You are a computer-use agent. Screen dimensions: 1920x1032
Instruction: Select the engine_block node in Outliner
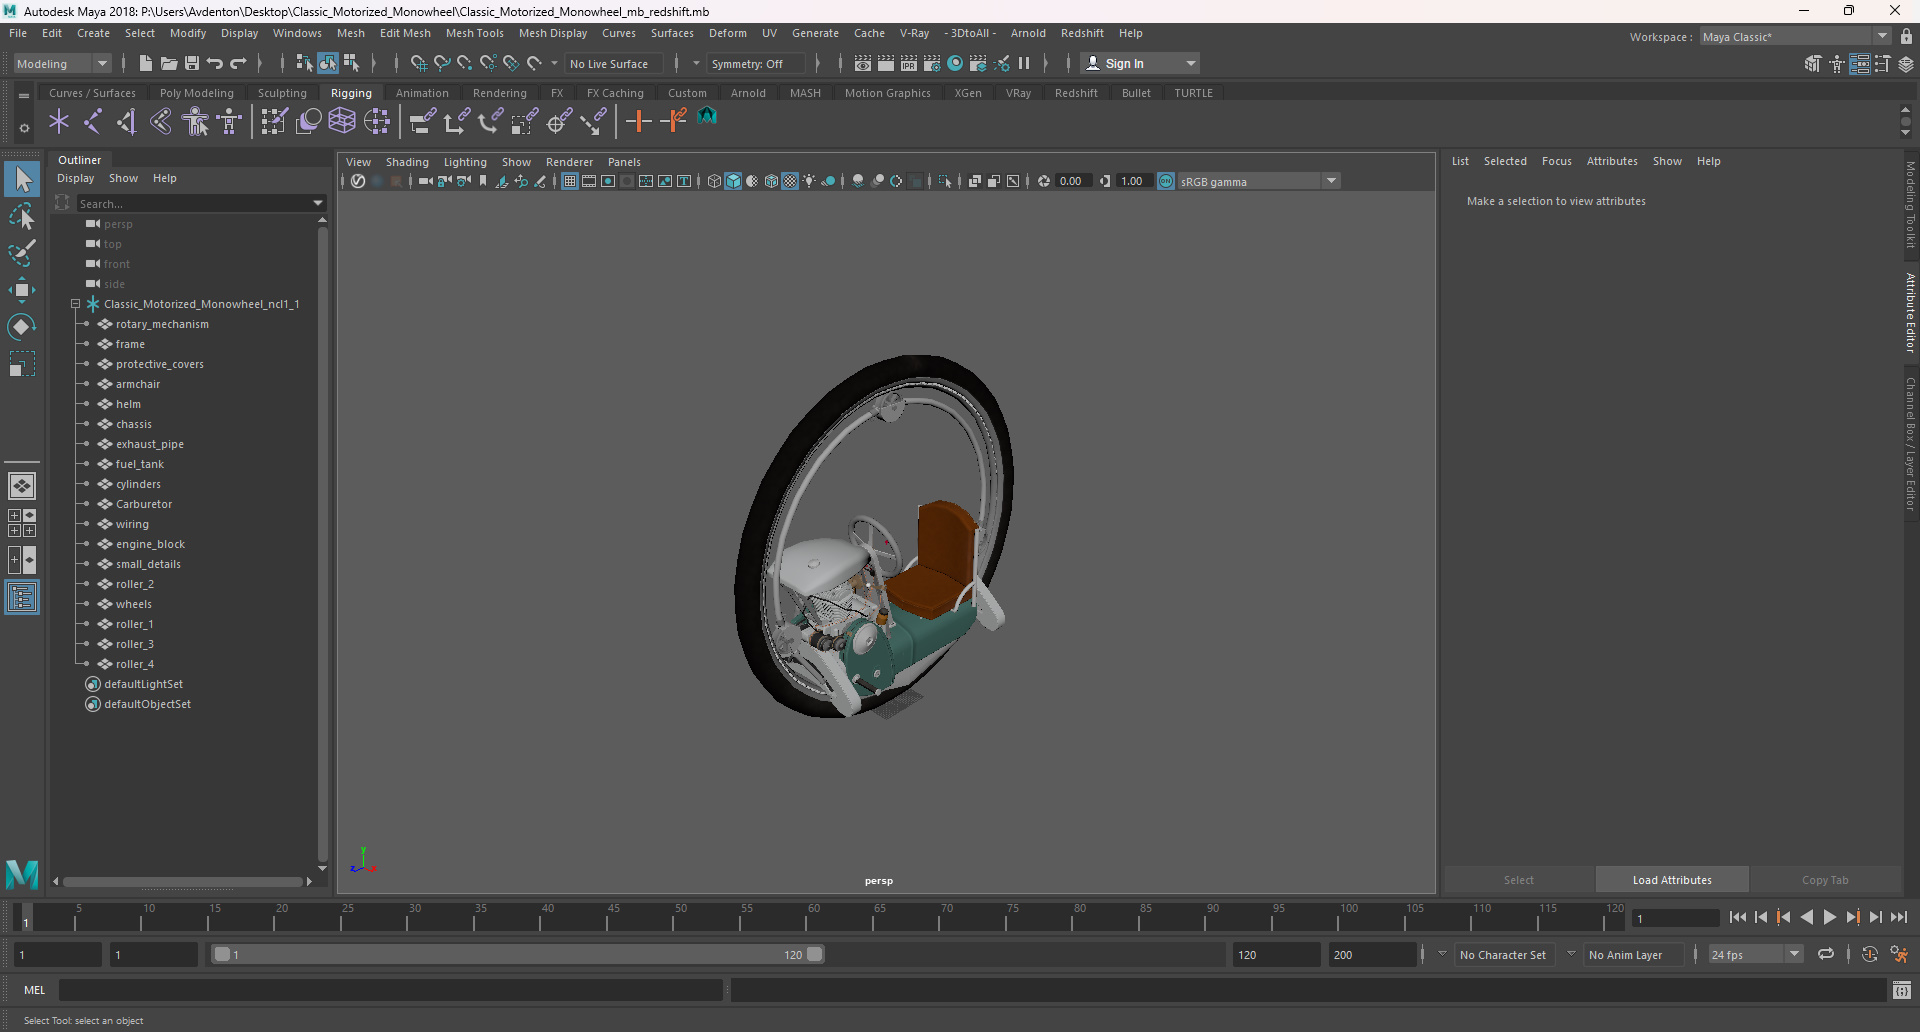(150, 544)
